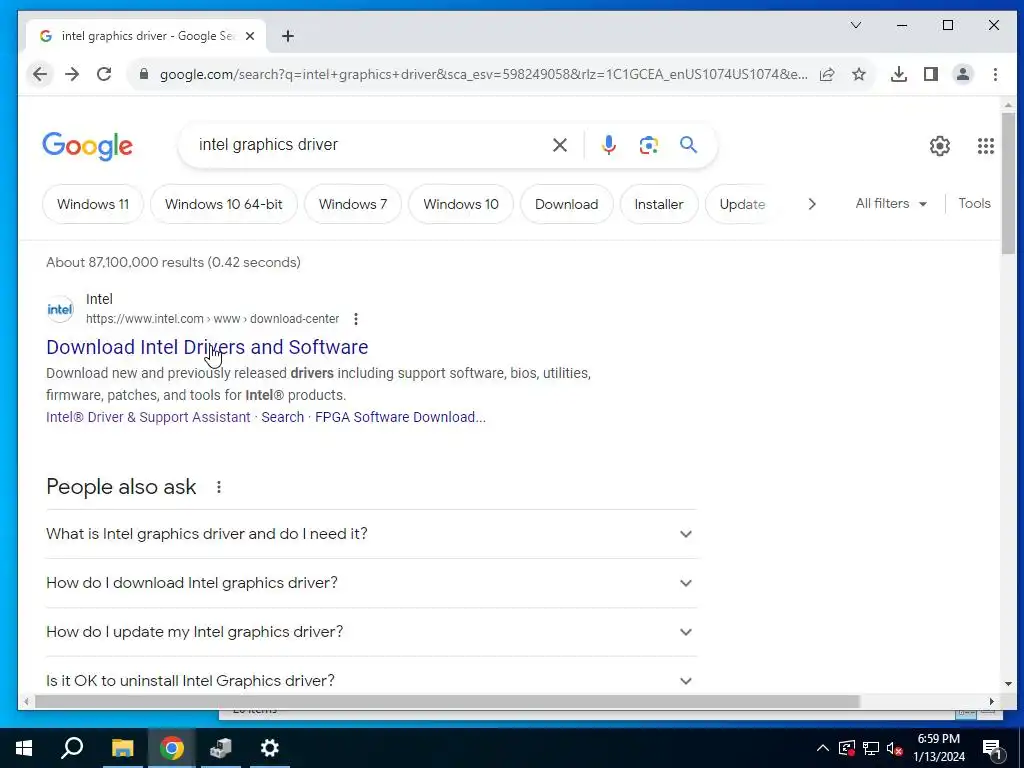1024x768 pixels.
Task: Open the All filters dropdown
Action: (x=891, y=204)
